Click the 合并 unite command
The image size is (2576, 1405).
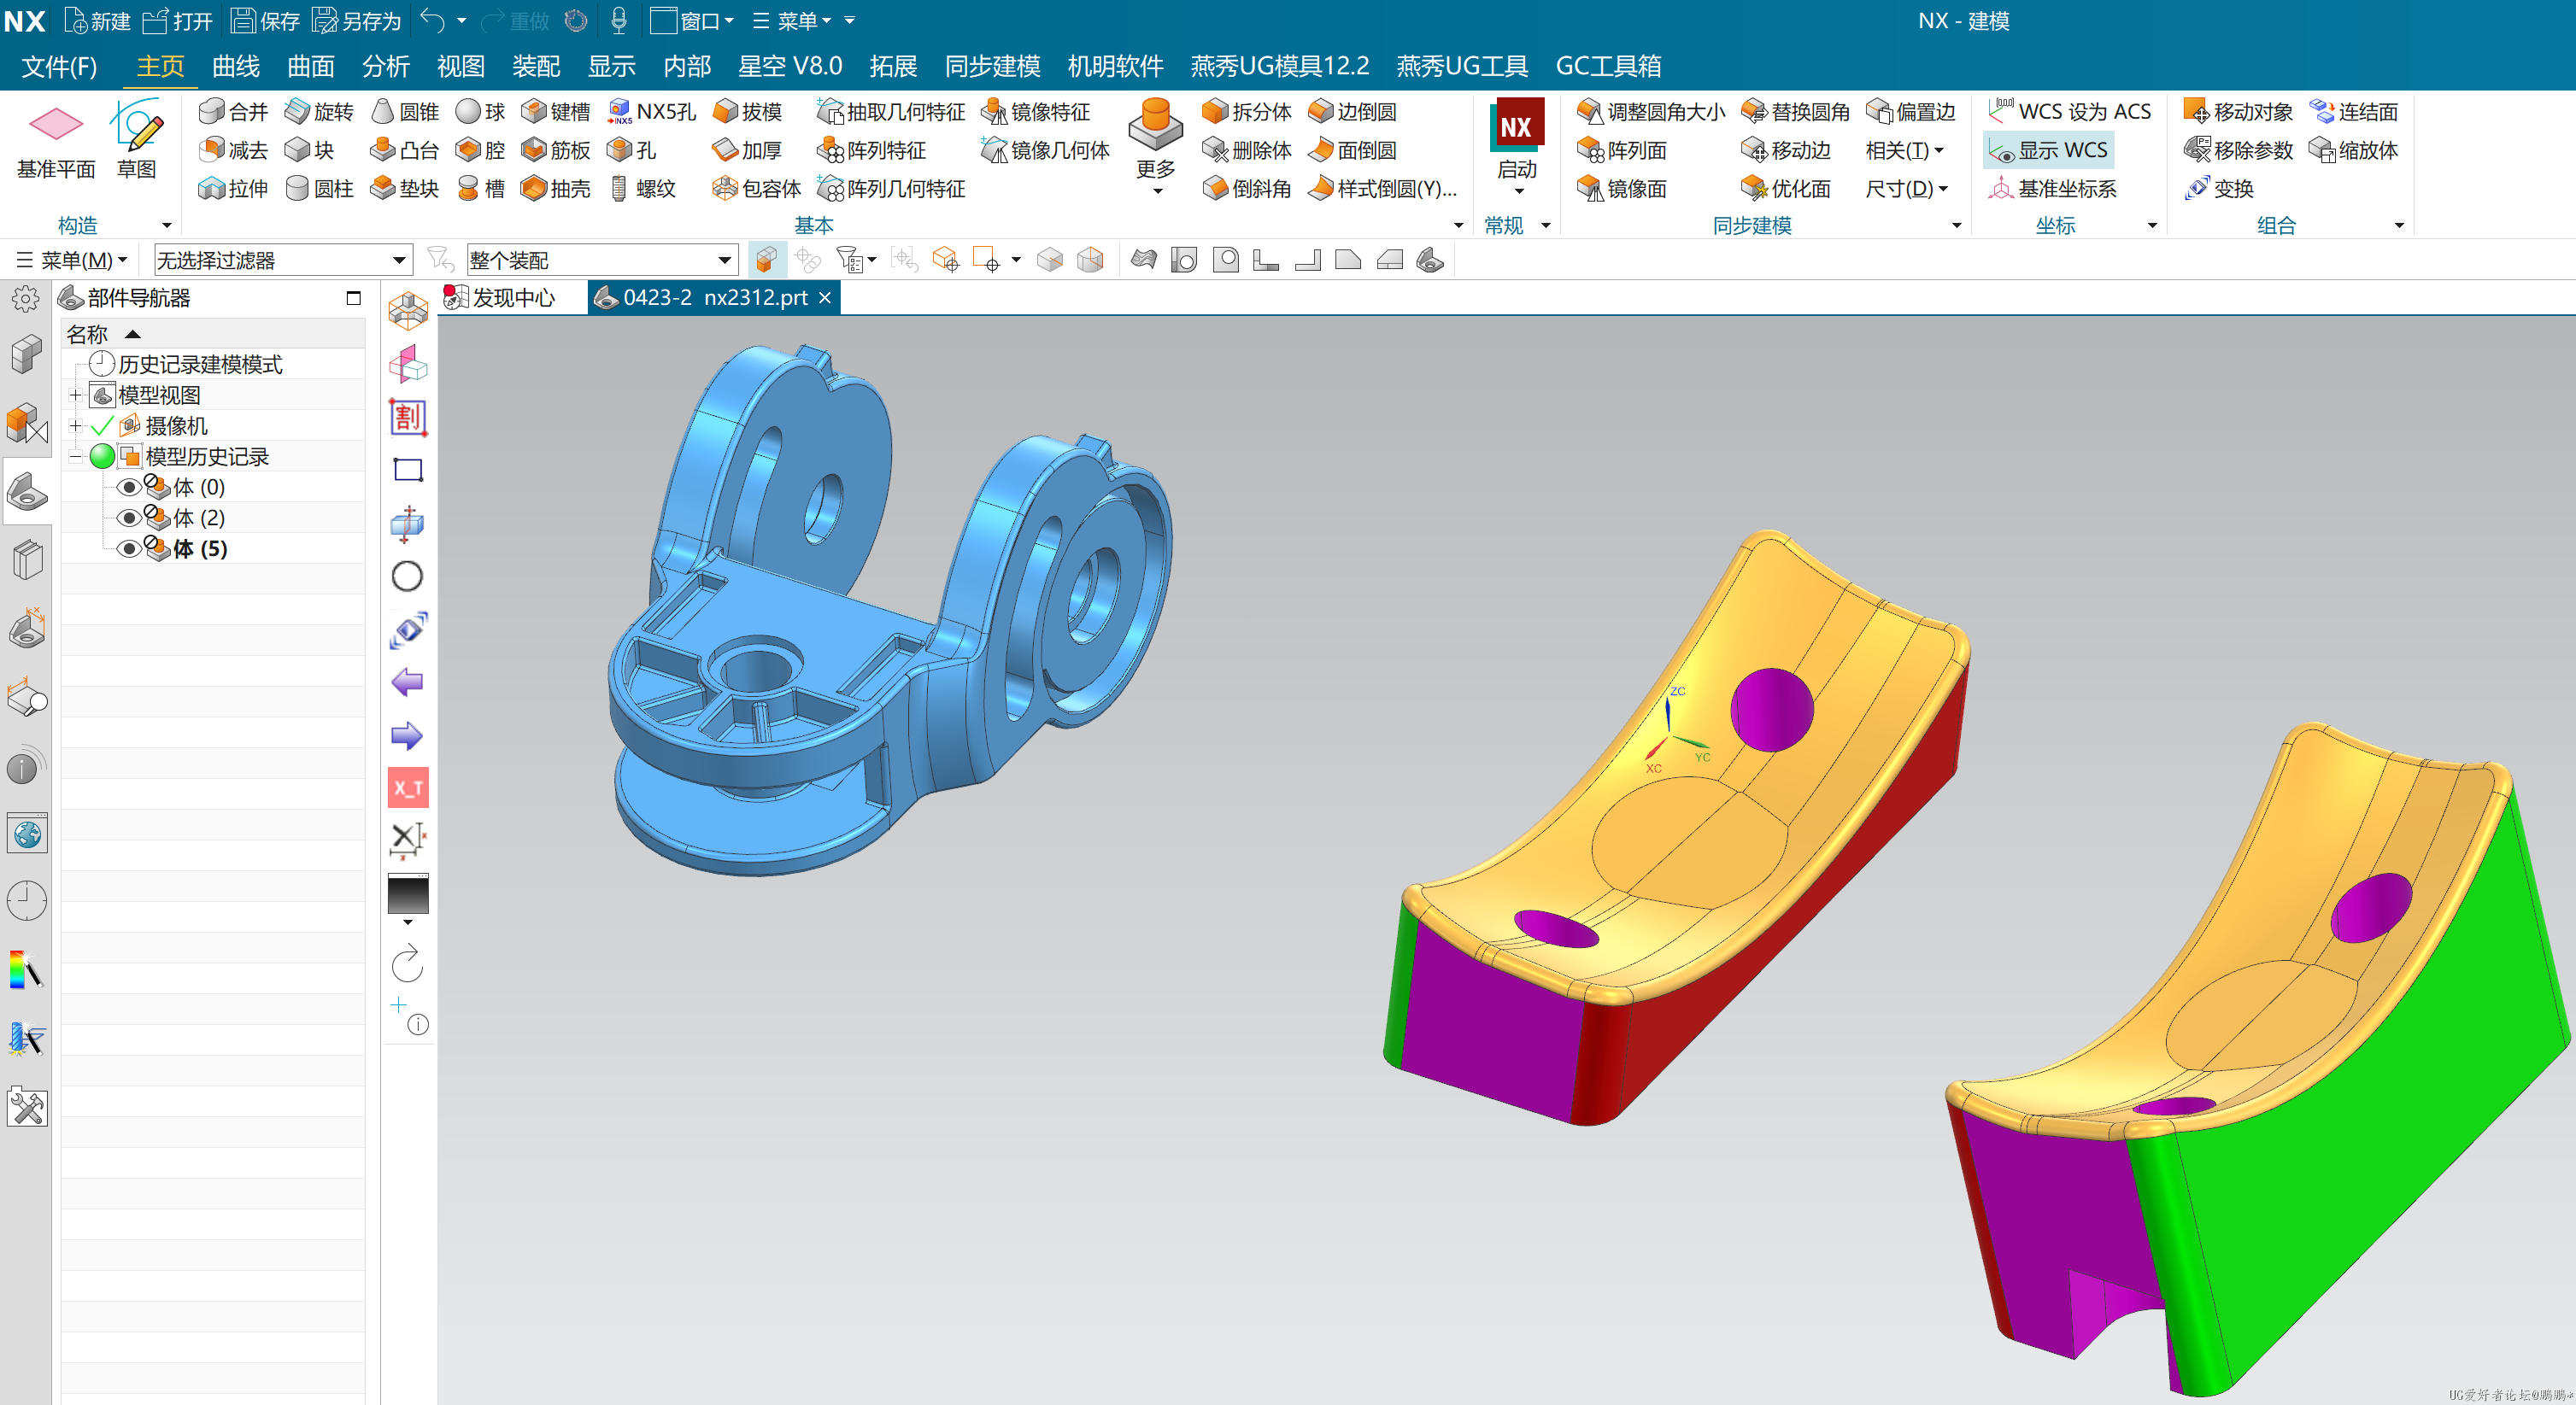[x=233, y=111]
